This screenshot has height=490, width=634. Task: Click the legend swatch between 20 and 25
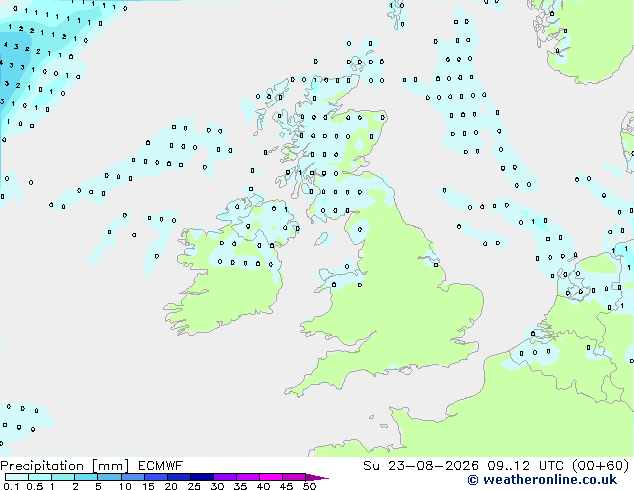tap(179, 477)
